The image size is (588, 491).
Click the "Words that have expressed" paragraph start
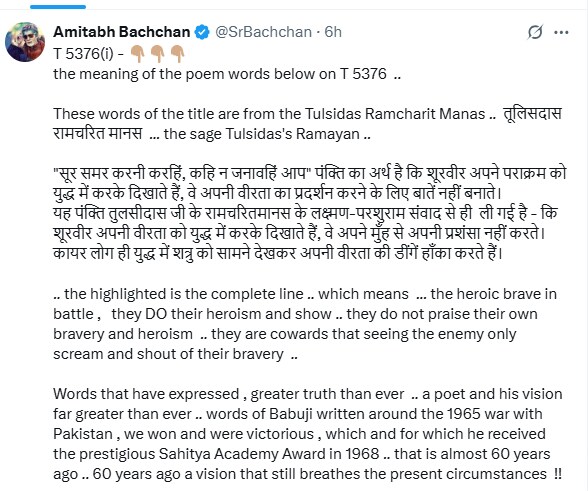(x=146, y=394)
